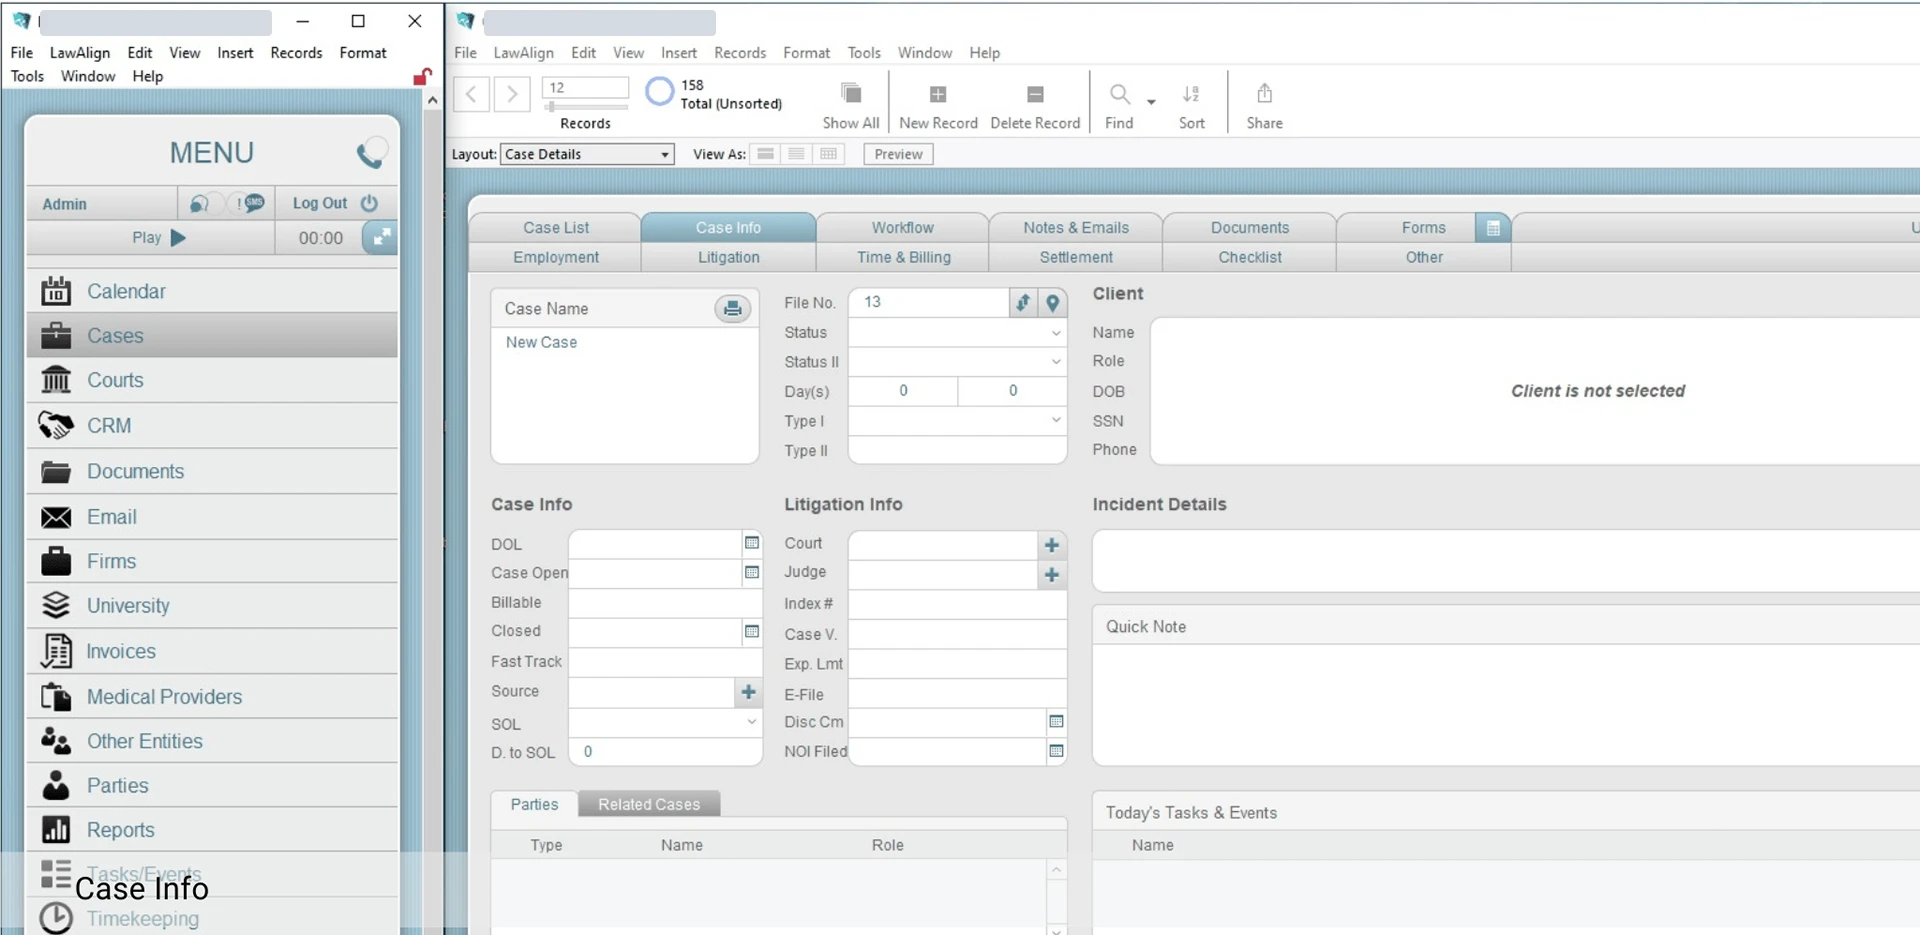Open the calendar picker for NOI Filed
The height and width of the screenshot is (935, 1920).
[x=1056, y=751]
